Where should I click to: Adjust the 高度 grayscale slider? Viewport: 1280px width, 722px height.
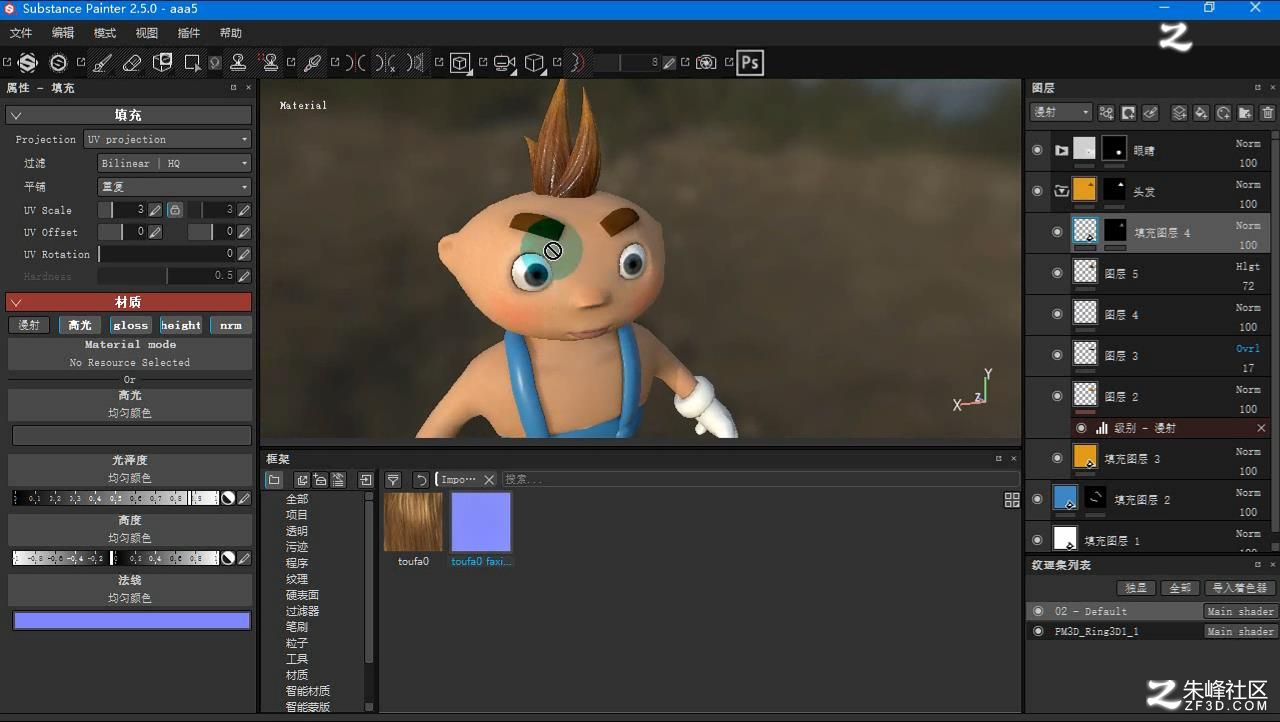click(115, 558)
